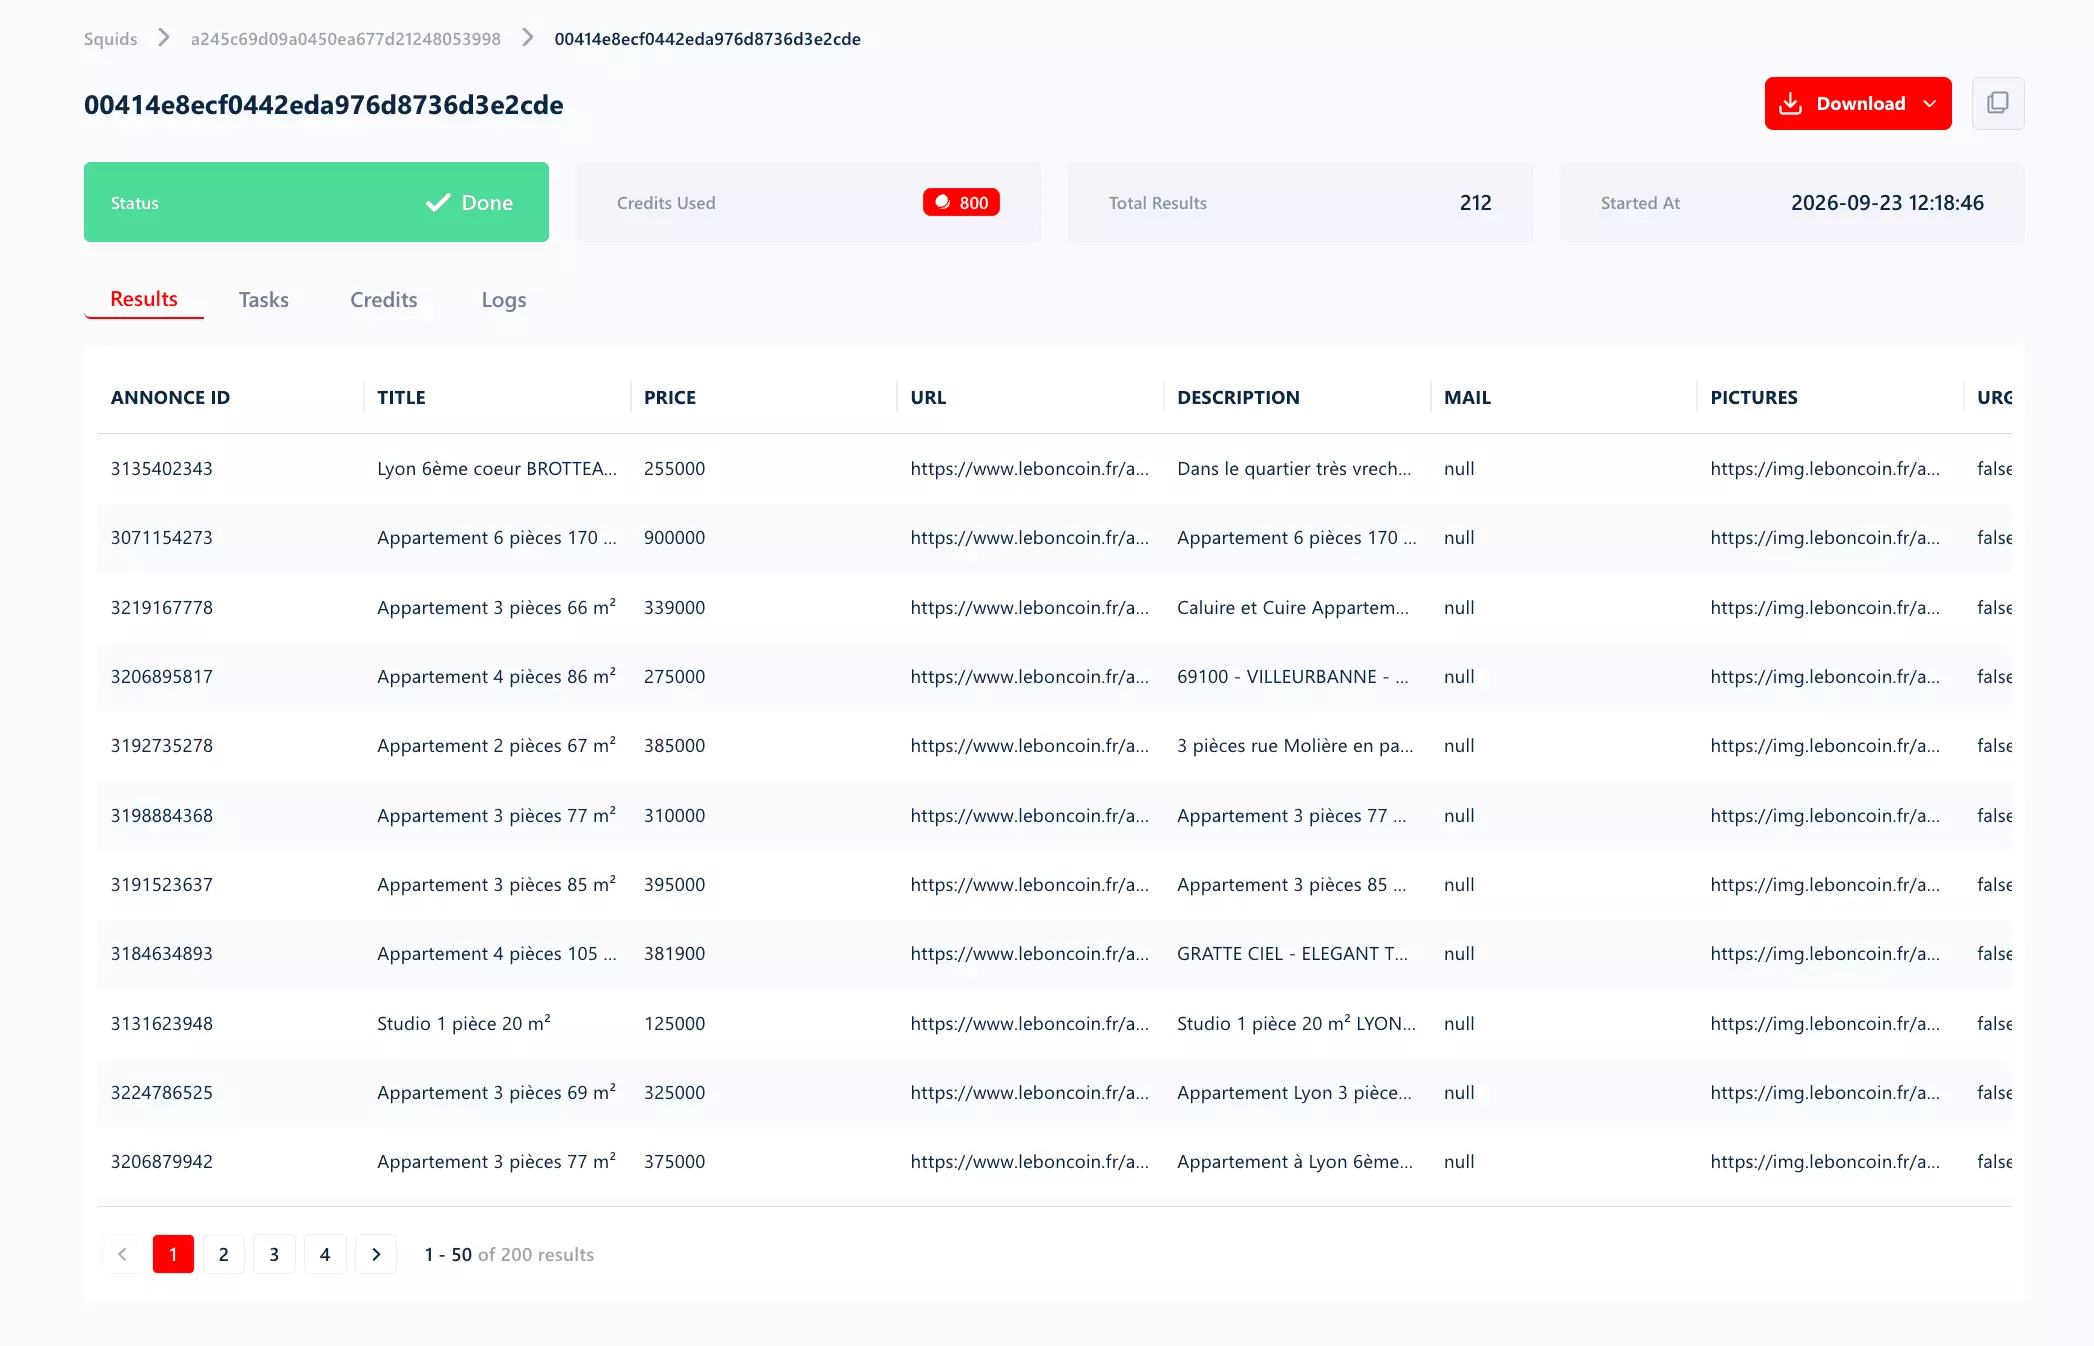Click the copy icon next to Download
2094x1346 pixels.
click(1997, 103)
